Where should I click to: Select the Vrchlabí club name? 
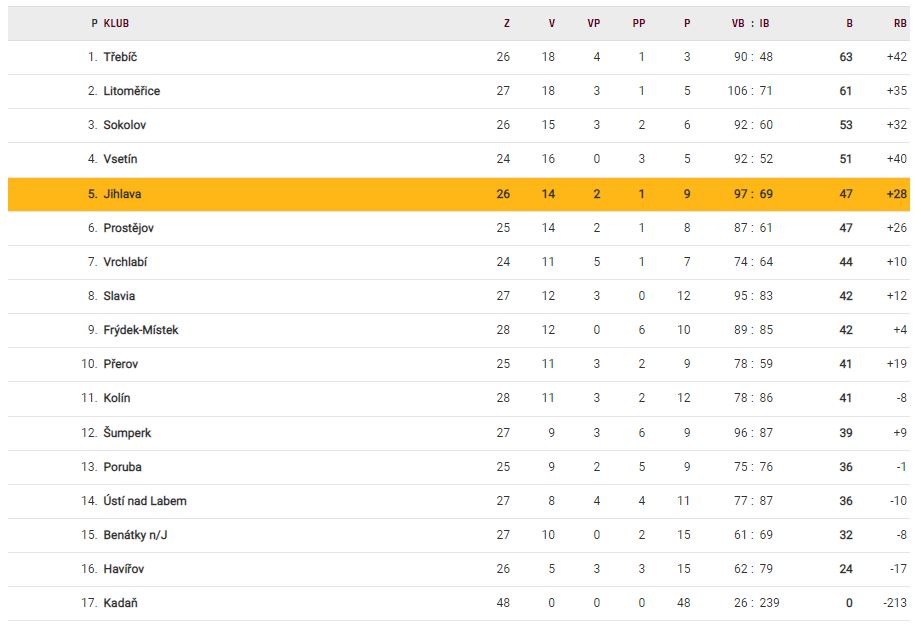(x=125, y=262)
